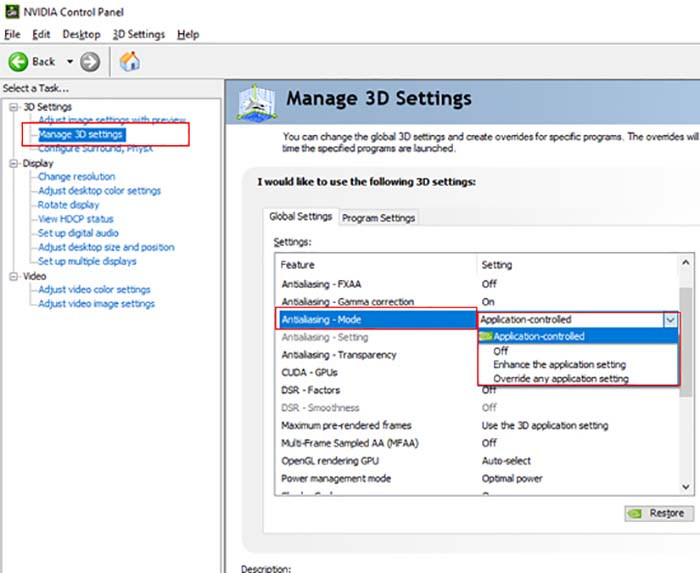
Task: Select CUDA - GPUs row
Action: point(376,373)
